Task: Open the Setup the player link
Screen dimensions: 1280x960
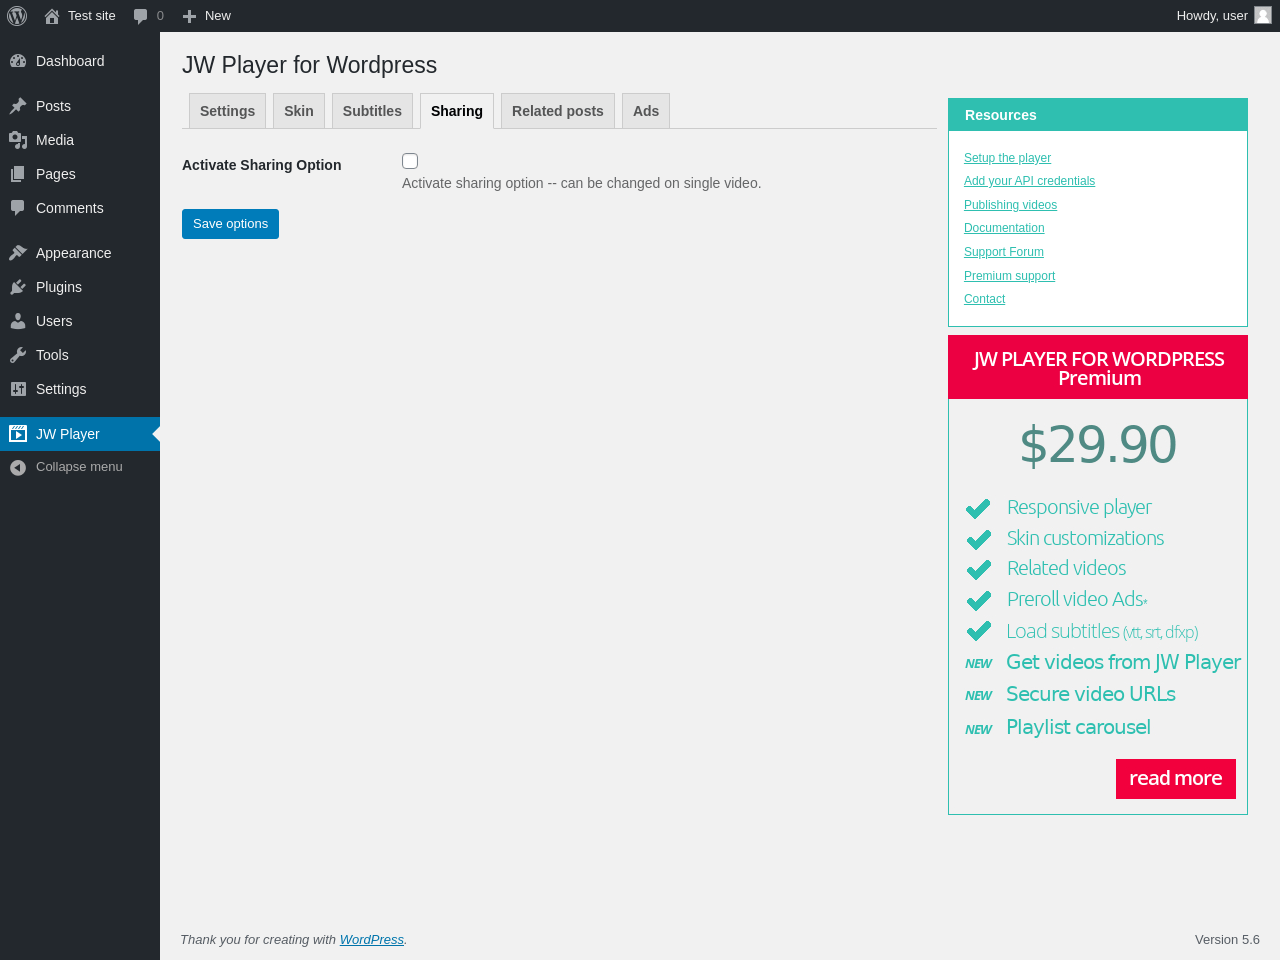Action: (x=1007, y=158)
